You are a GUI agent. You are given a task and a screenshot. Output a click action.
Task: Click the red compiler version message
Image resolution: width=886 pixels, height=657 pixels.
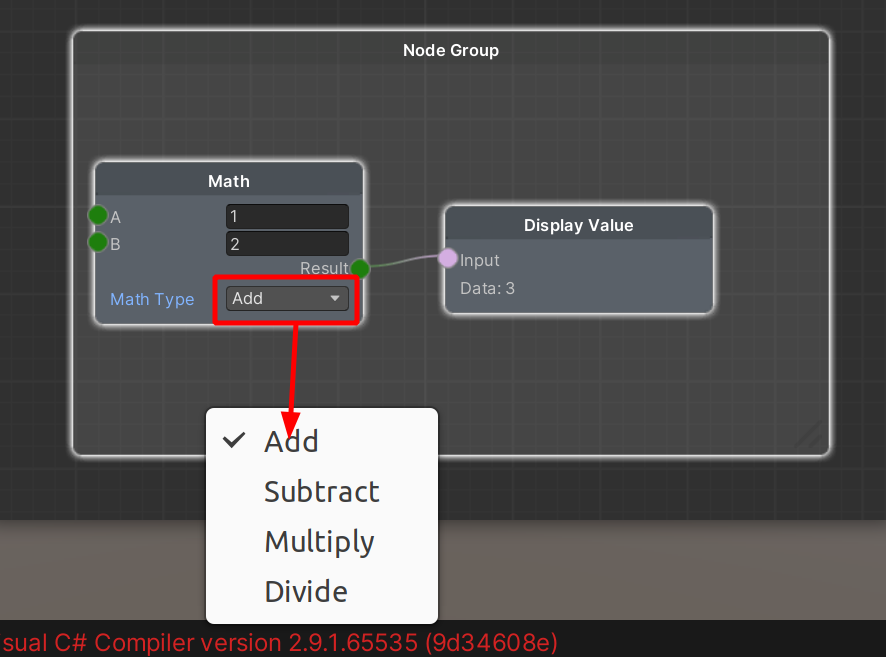279,641
